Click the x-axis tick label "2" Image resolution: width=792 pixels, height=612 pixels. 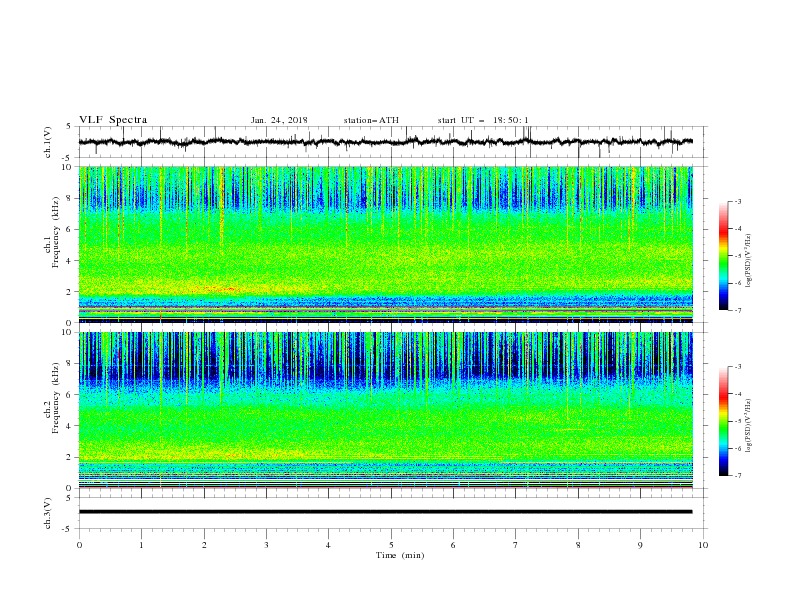point(204,545)
